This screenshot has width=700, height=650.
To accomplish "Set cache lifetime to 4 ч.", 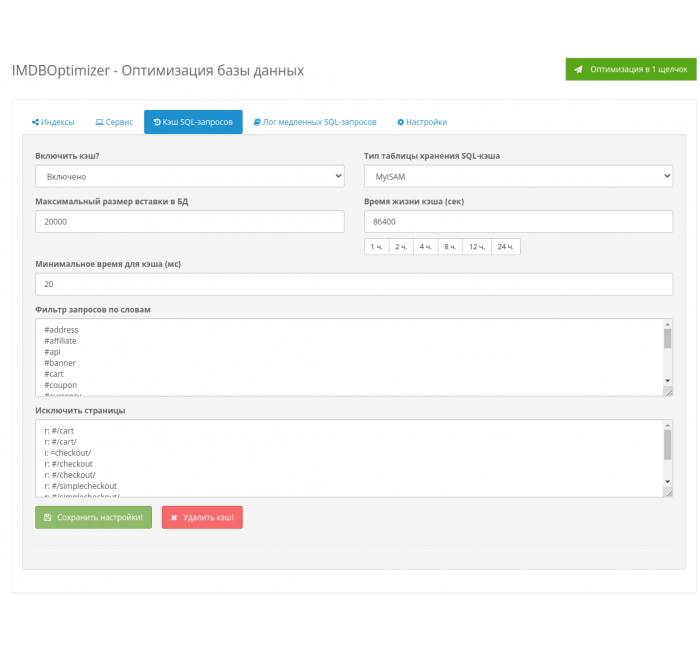I will [426, 247].
